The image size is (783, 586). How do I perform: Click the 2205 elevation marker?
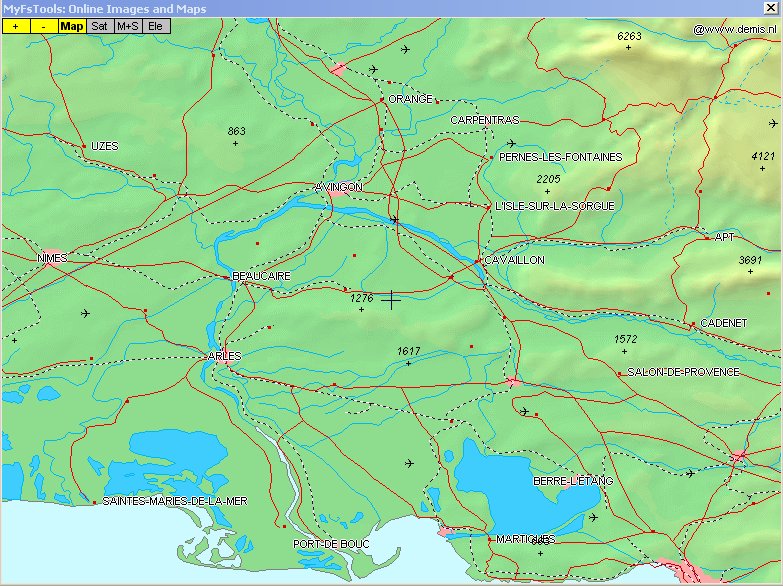(548, 190)
